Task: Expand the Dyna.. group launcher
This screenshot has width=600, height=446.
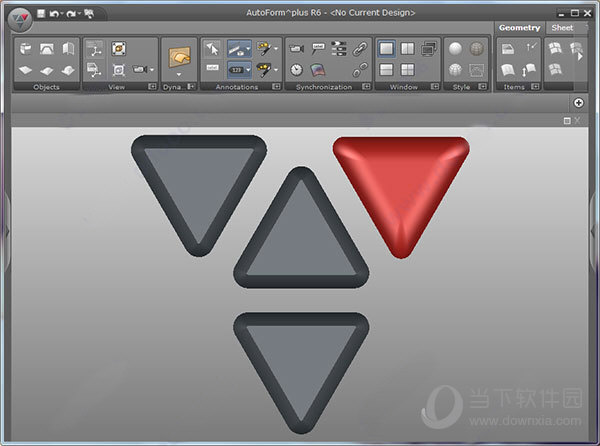Action: pos(191,86)
